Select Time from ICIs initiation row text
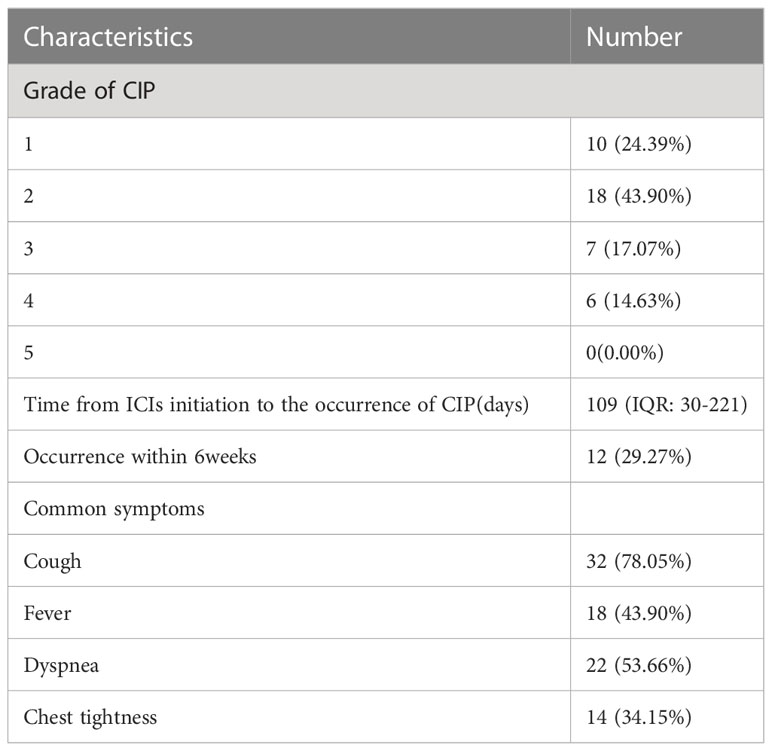This screenshot has width=772, height=751. point(276,405)
